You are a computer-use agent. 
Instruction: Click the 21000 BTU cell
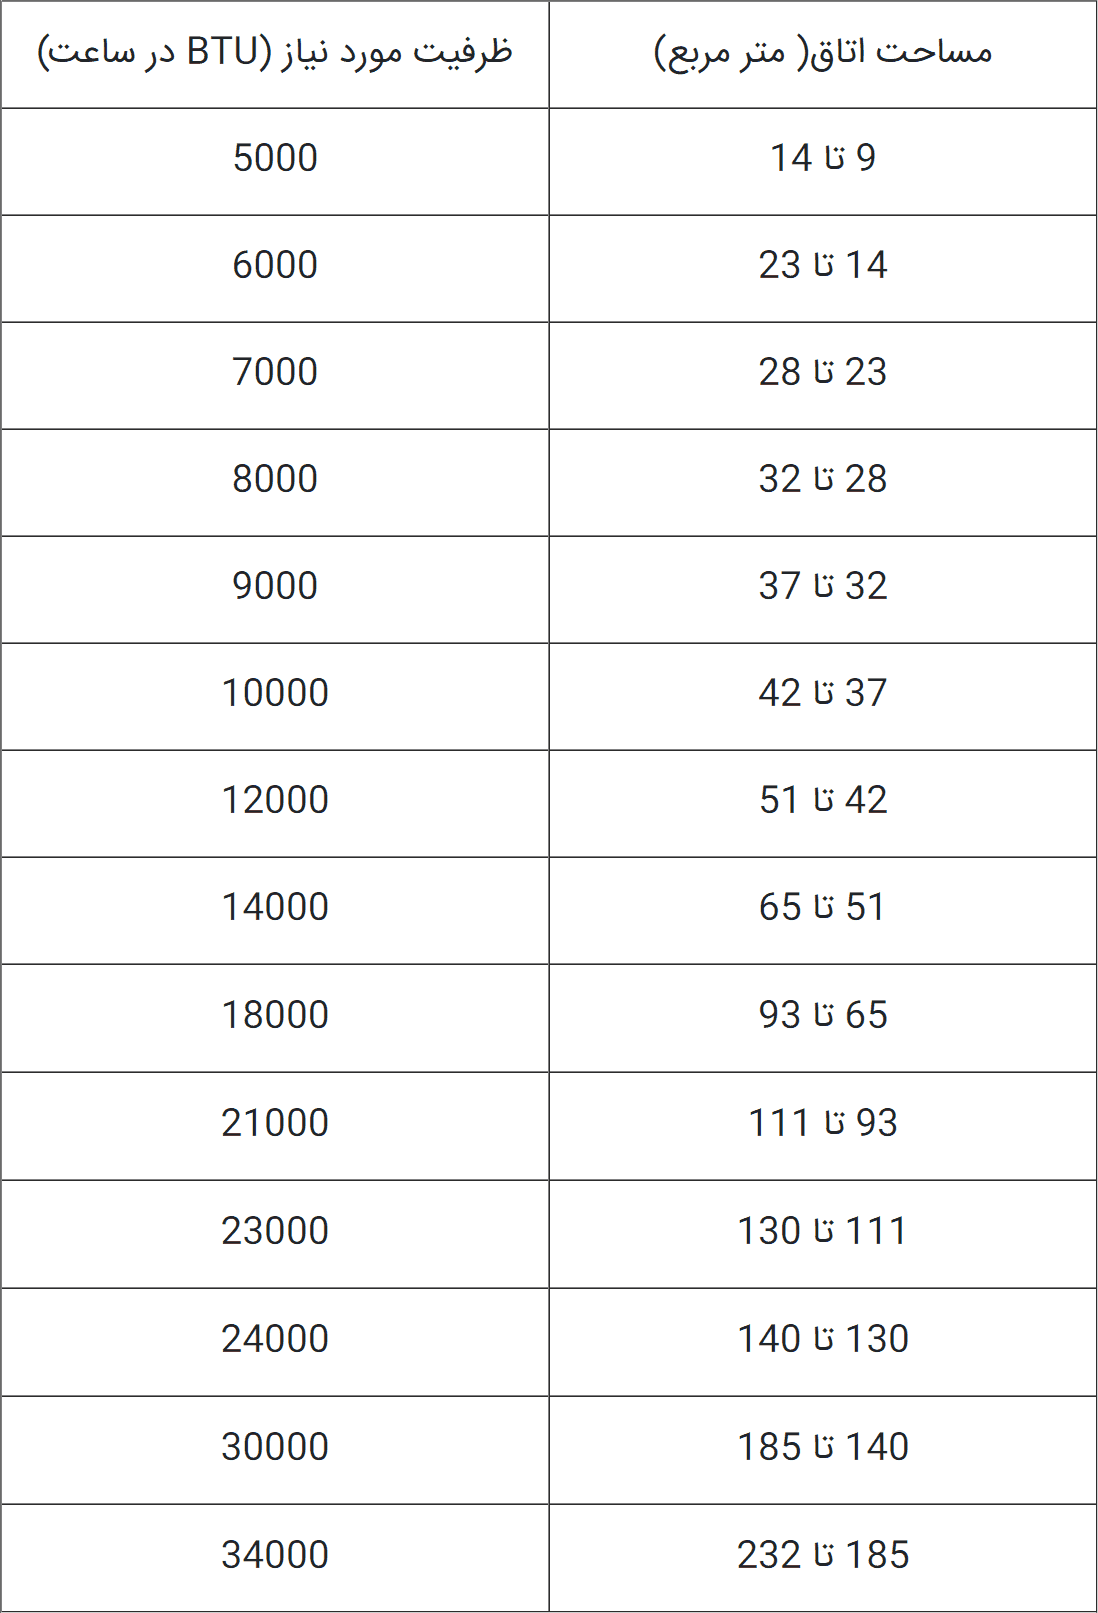point(275,1123)
